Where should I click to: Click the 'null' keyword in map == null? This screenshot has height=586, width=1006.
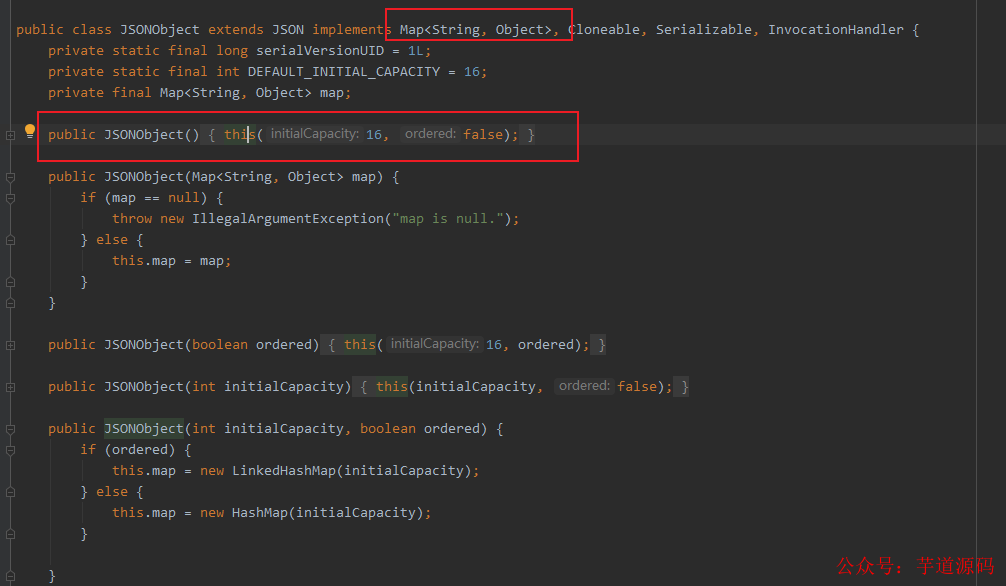coord(183,198)
